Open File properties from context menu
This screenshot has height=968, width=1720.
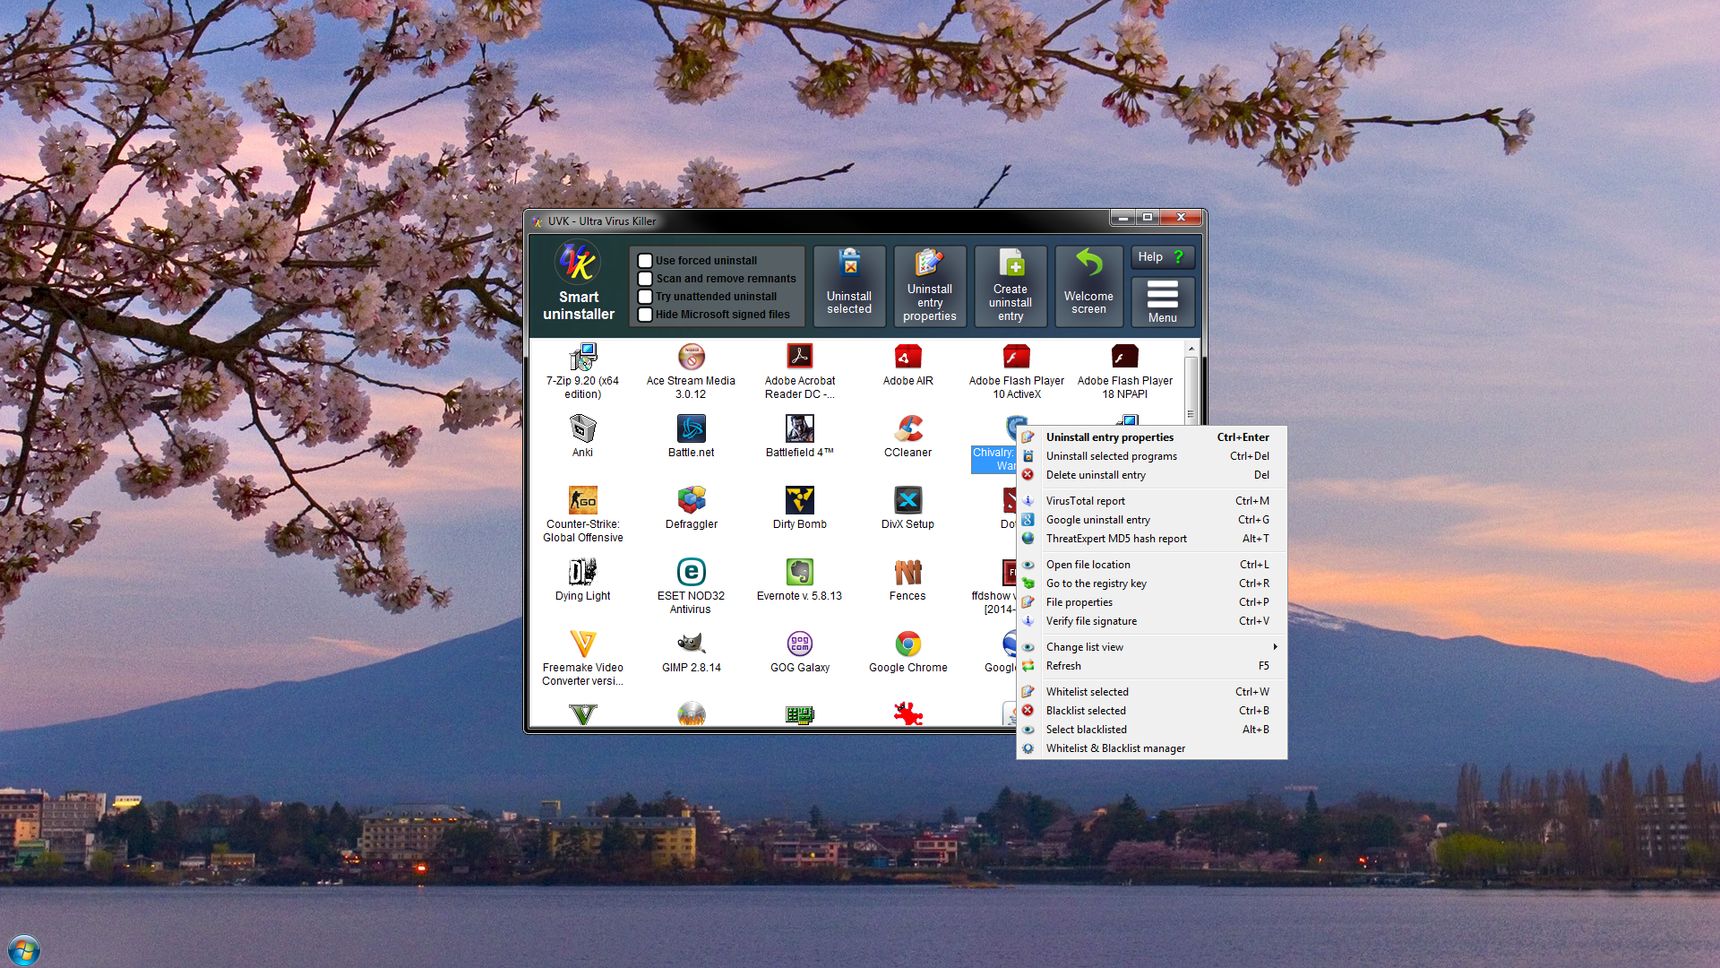[1151, 602]
